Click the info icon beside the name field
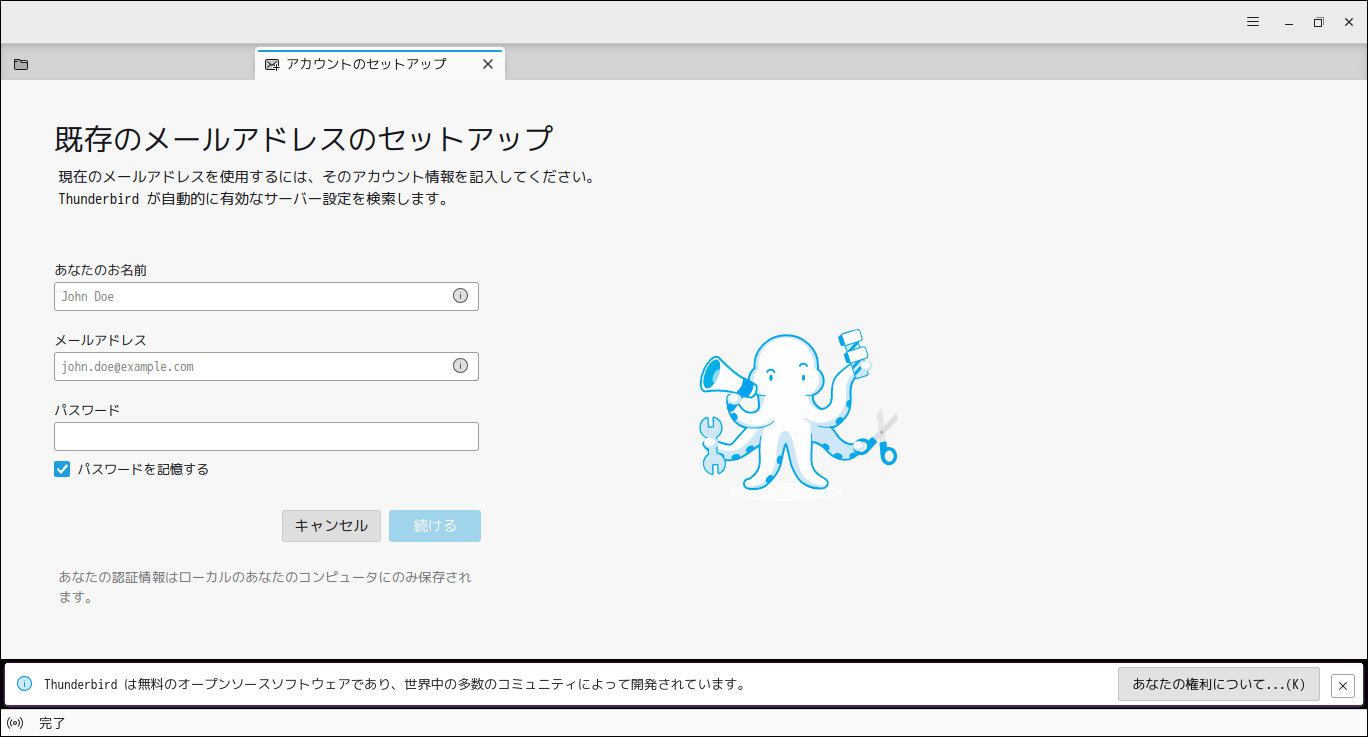The image size is (1368, 737). (460, 296)
